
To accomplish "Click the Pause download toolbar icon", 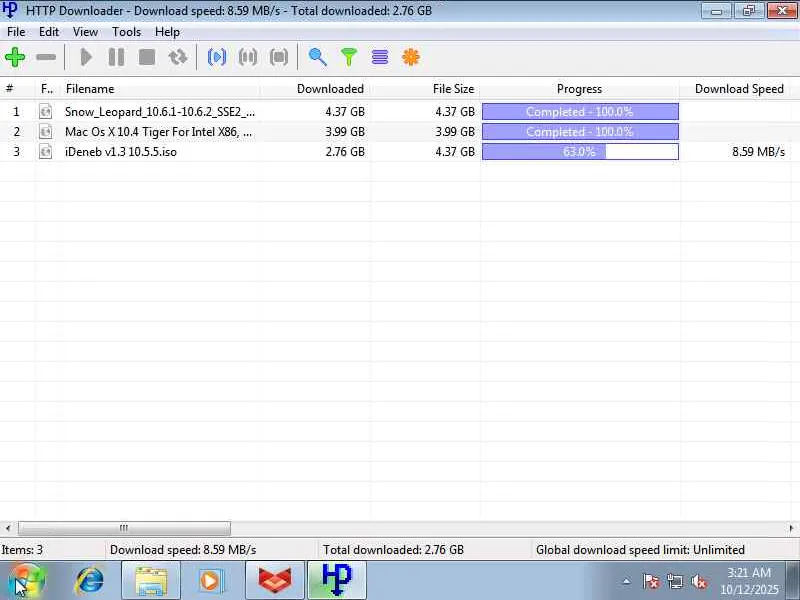I will pos(116,57).
